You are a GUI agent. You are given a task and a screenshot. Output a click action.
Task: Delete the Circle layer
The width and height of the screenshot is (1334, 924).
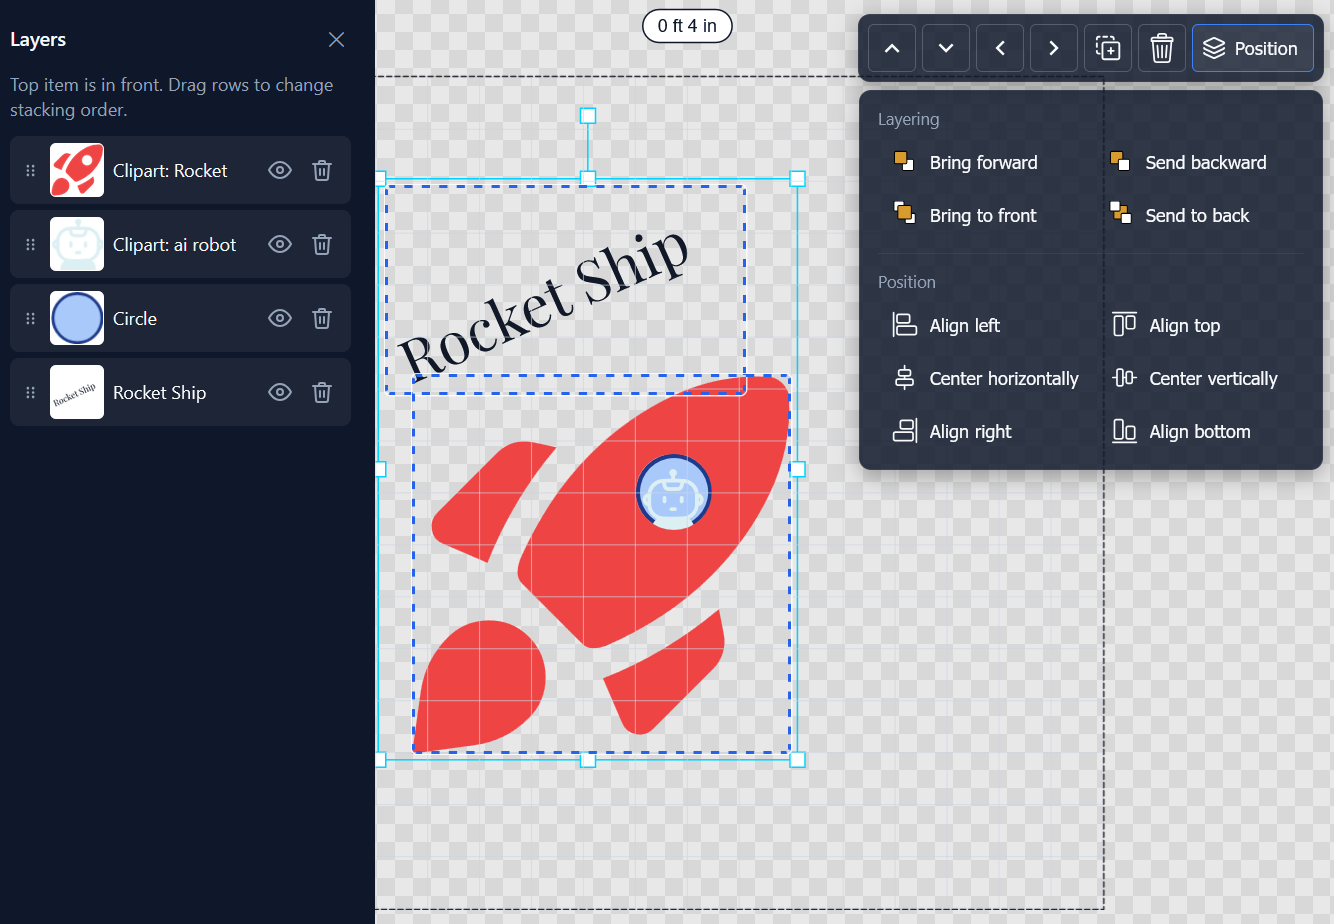click(322, 318)
